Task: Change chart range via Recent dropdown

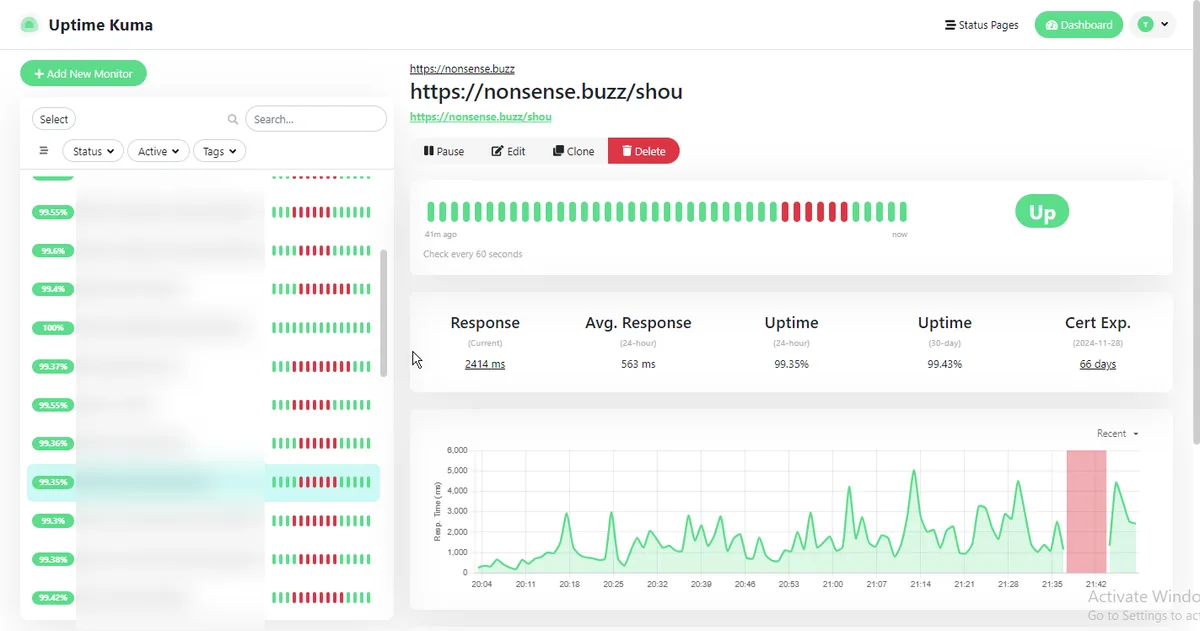Action: [x=1117, y=433]
